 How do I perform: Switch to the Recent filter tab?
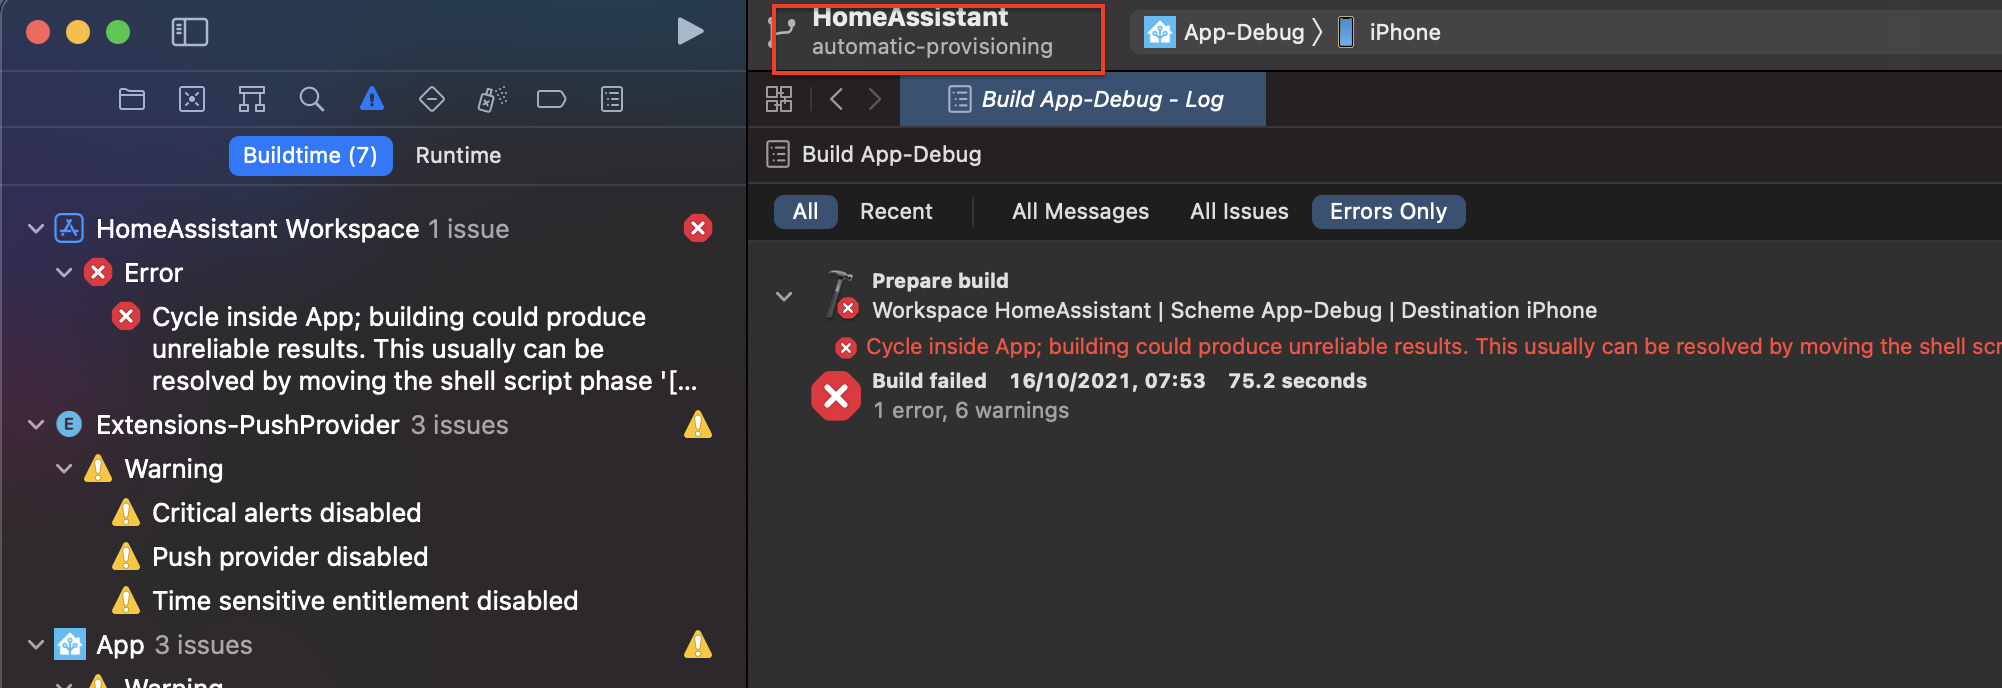pos(896,211)
